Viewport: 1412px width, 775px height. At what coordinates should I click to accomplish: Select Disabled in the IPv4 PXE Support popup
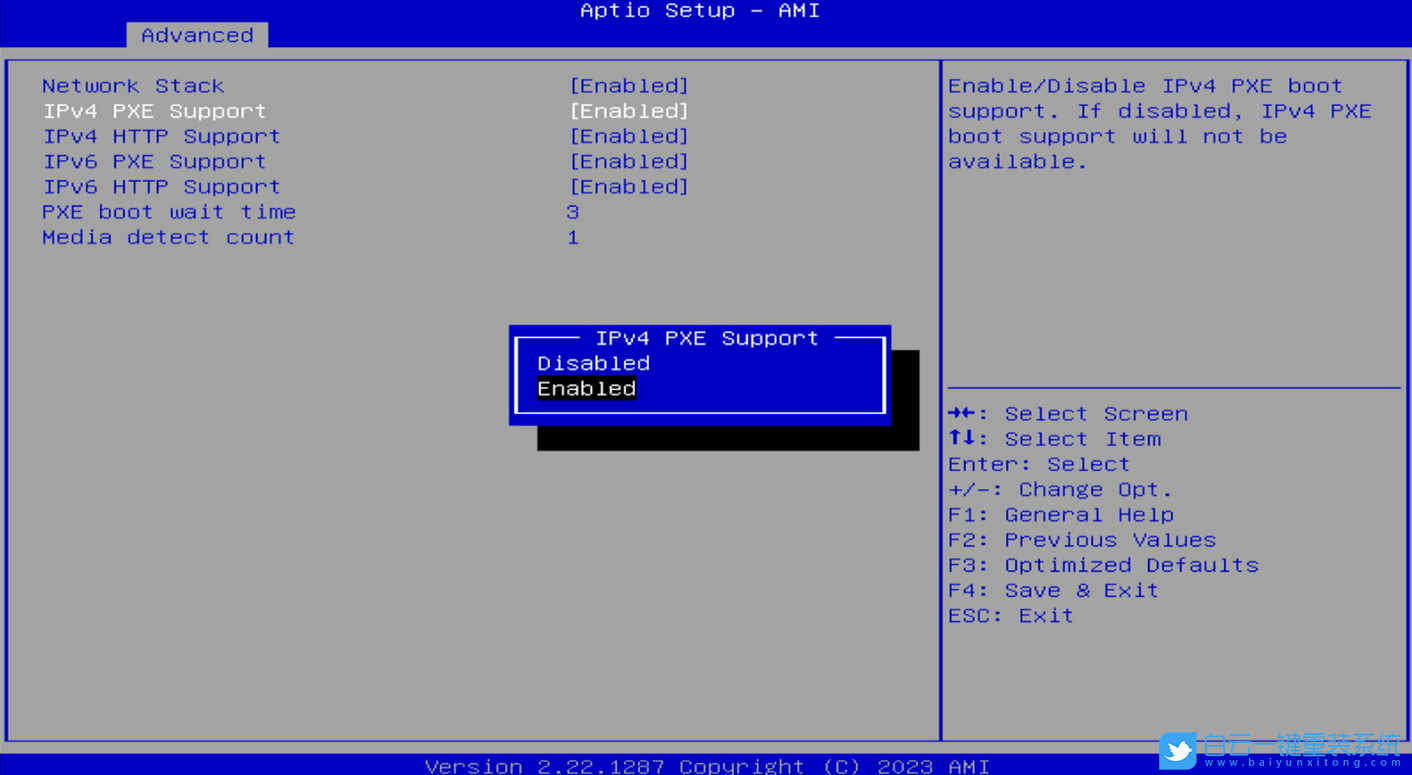[592, 363]
